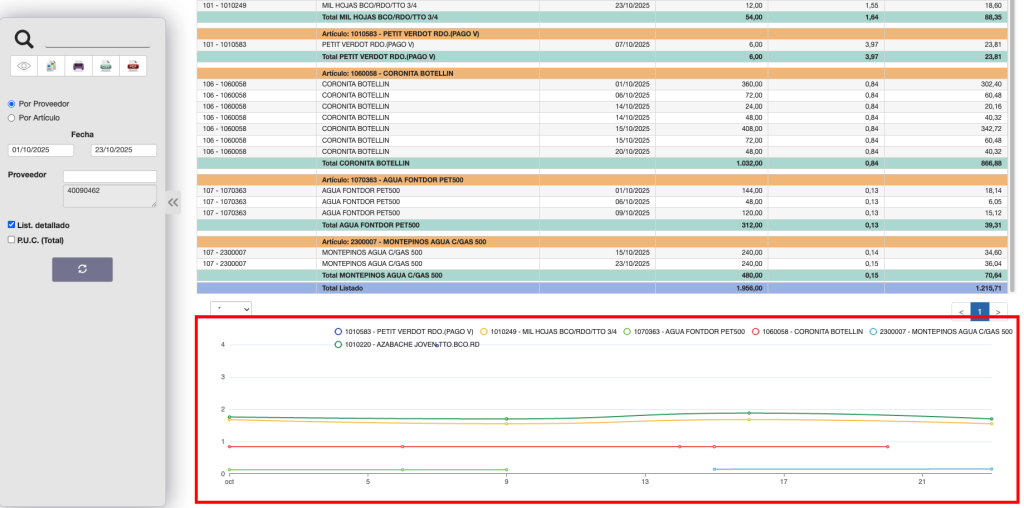Click the copy document icon
The image size is (1024, 508).
click(x=51, y=67)
